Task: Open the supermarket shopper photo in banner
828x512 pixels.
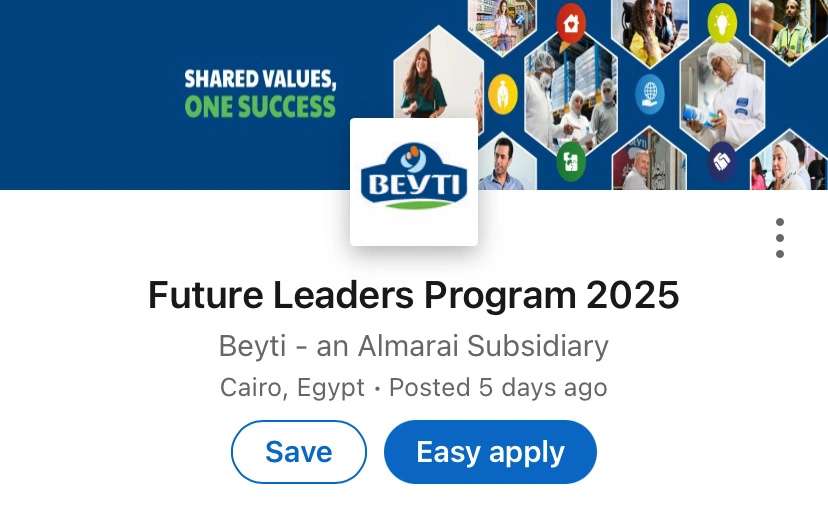Action: coord(502,22)
